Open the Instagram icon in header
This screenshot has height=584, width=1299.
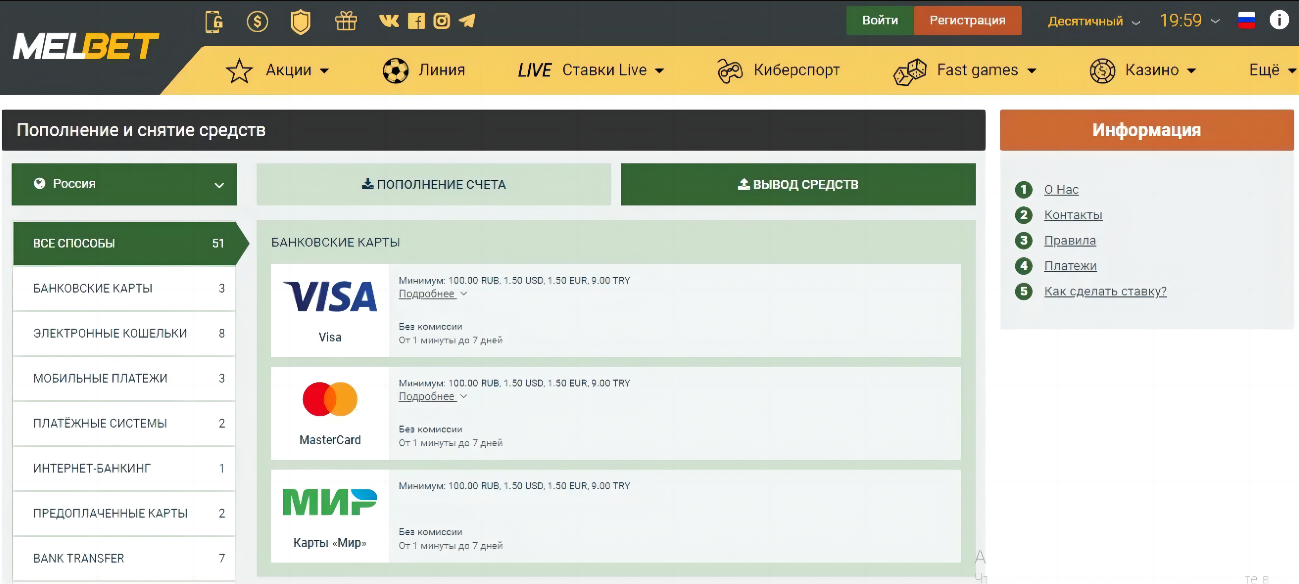click(x=441, y=21)
